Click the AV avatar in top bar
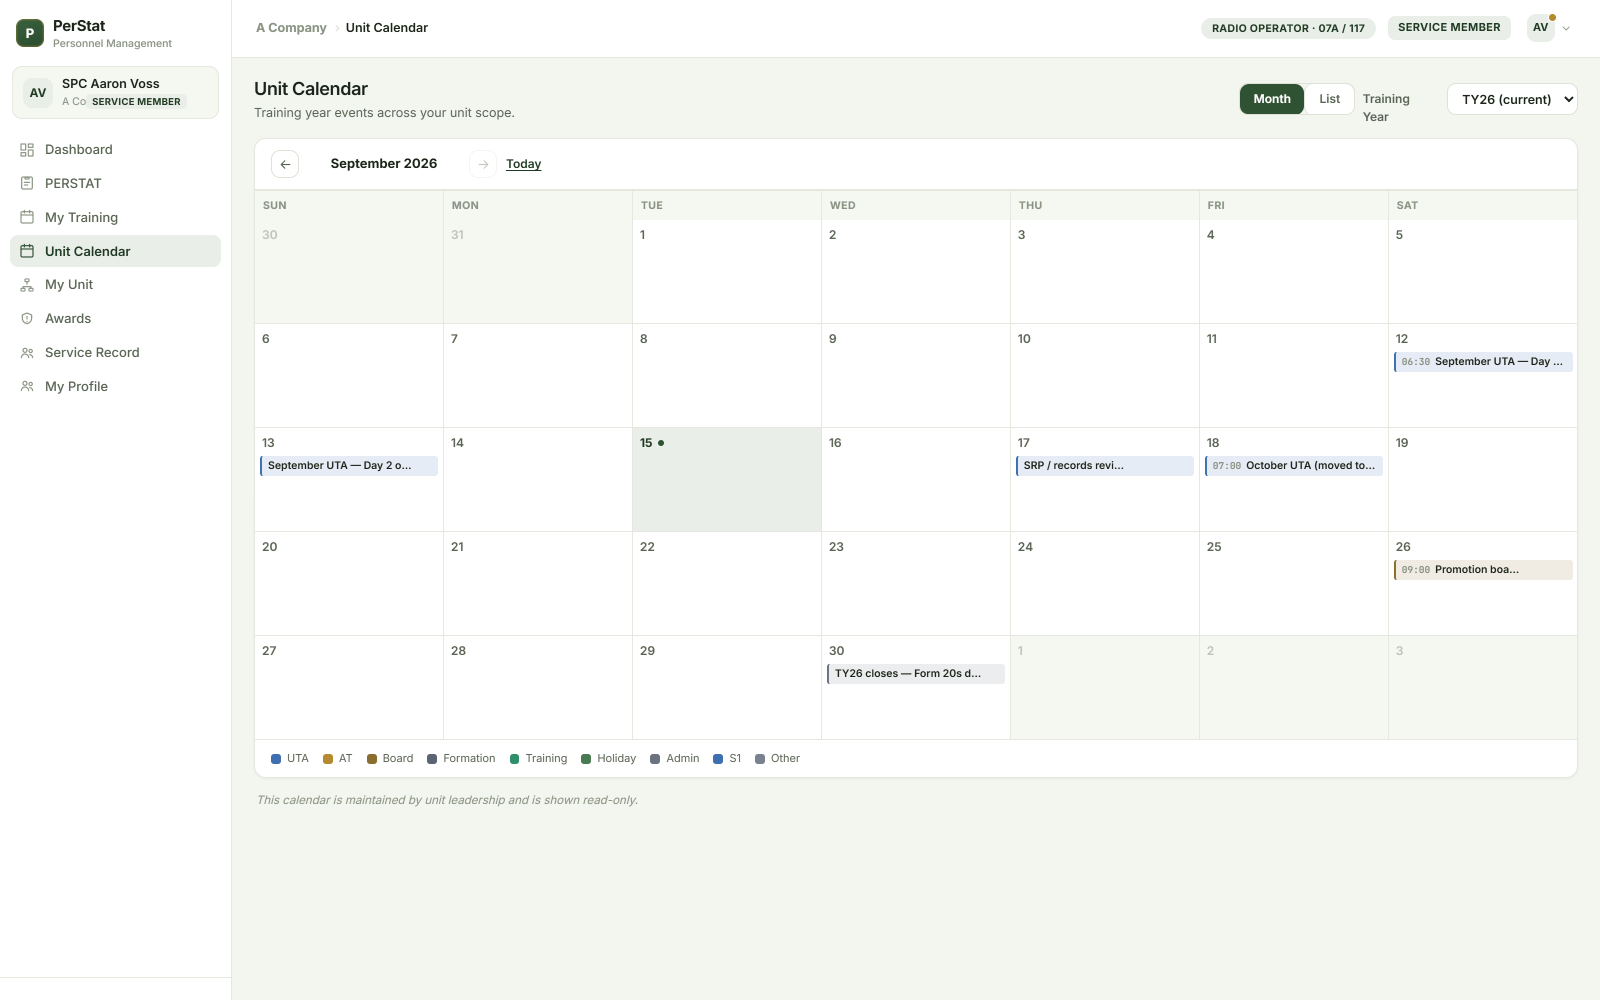Screen dimensions: 1600x1000 [x=1541, y=28]
